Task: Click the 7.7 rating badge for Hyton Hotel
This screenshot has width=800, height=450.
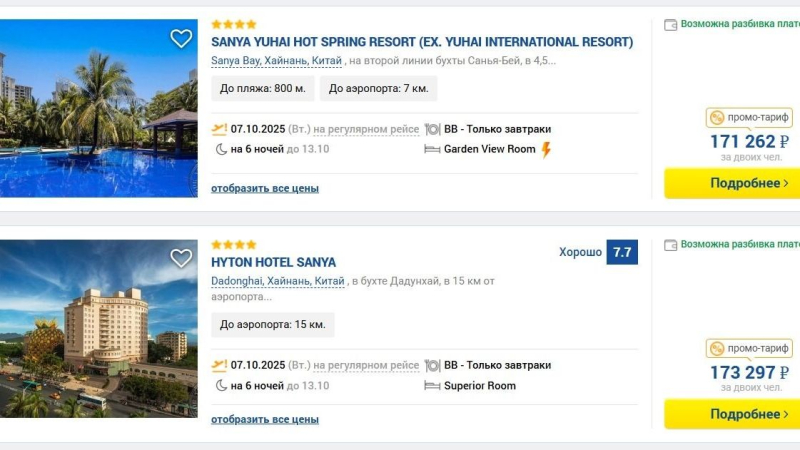Action: (622, 253)
